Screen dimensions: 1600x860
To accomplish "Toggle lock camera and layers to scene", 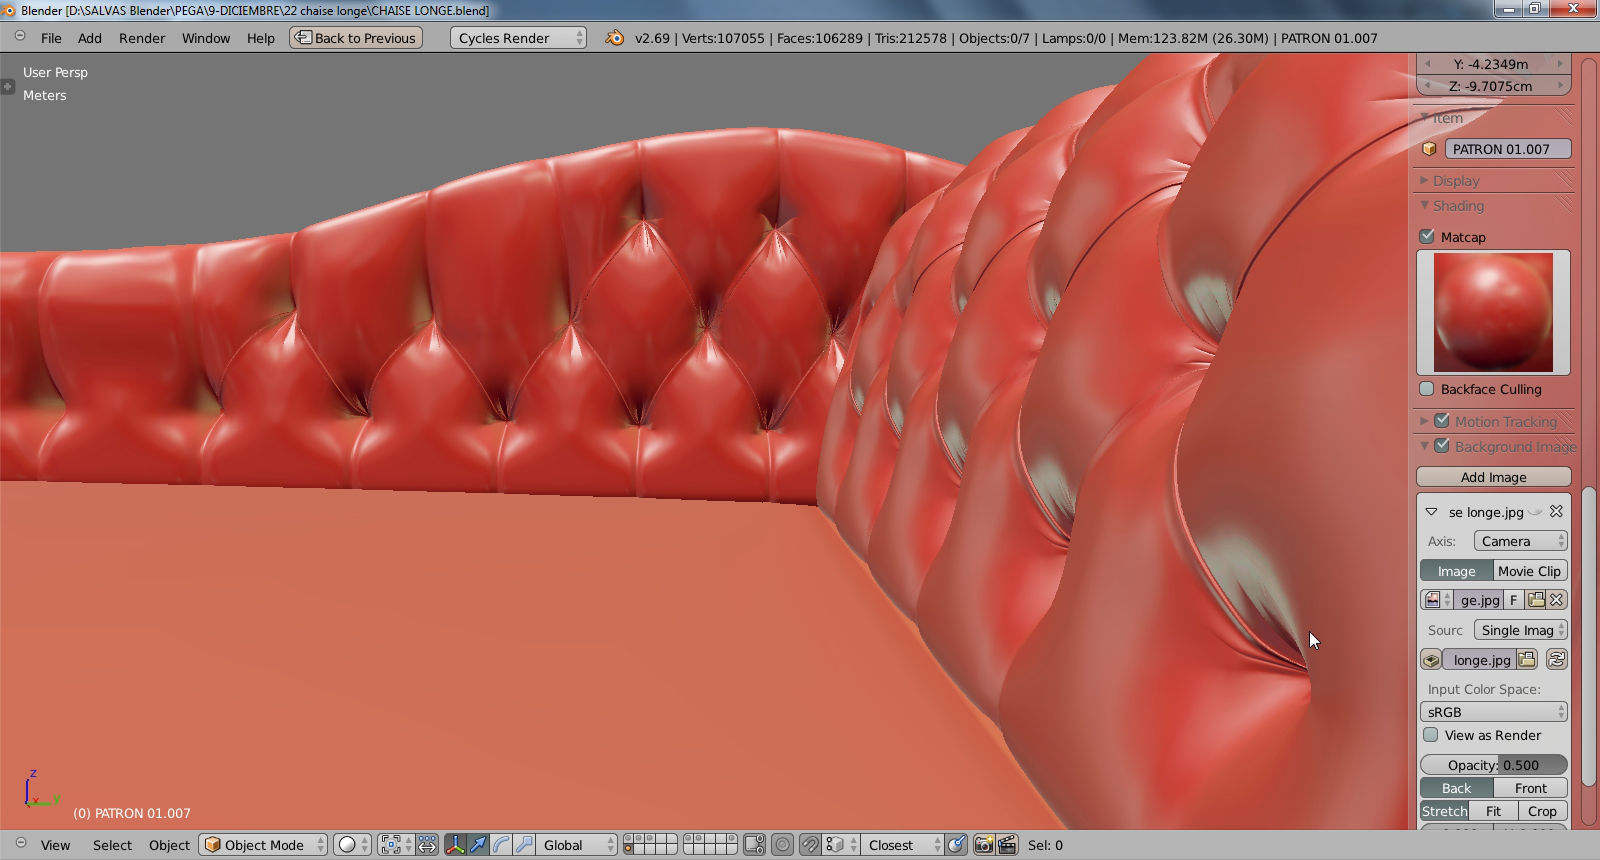I will click(755, 845).
